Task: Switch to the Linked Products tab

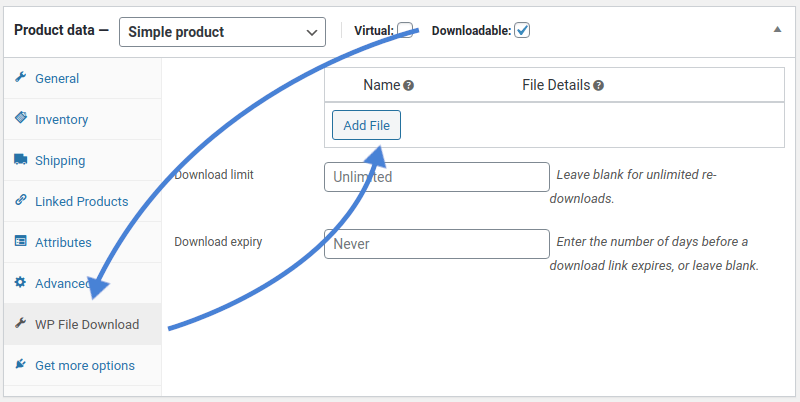Action: [81, 201]
